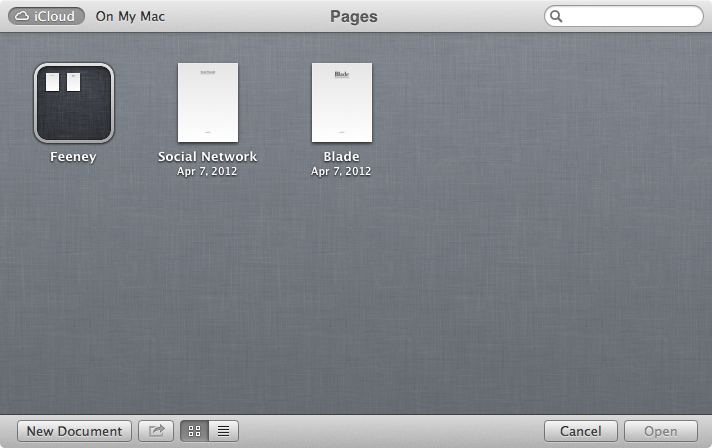Click the Pages window title
Screen dimensions: 712x448
click(353, 16)
